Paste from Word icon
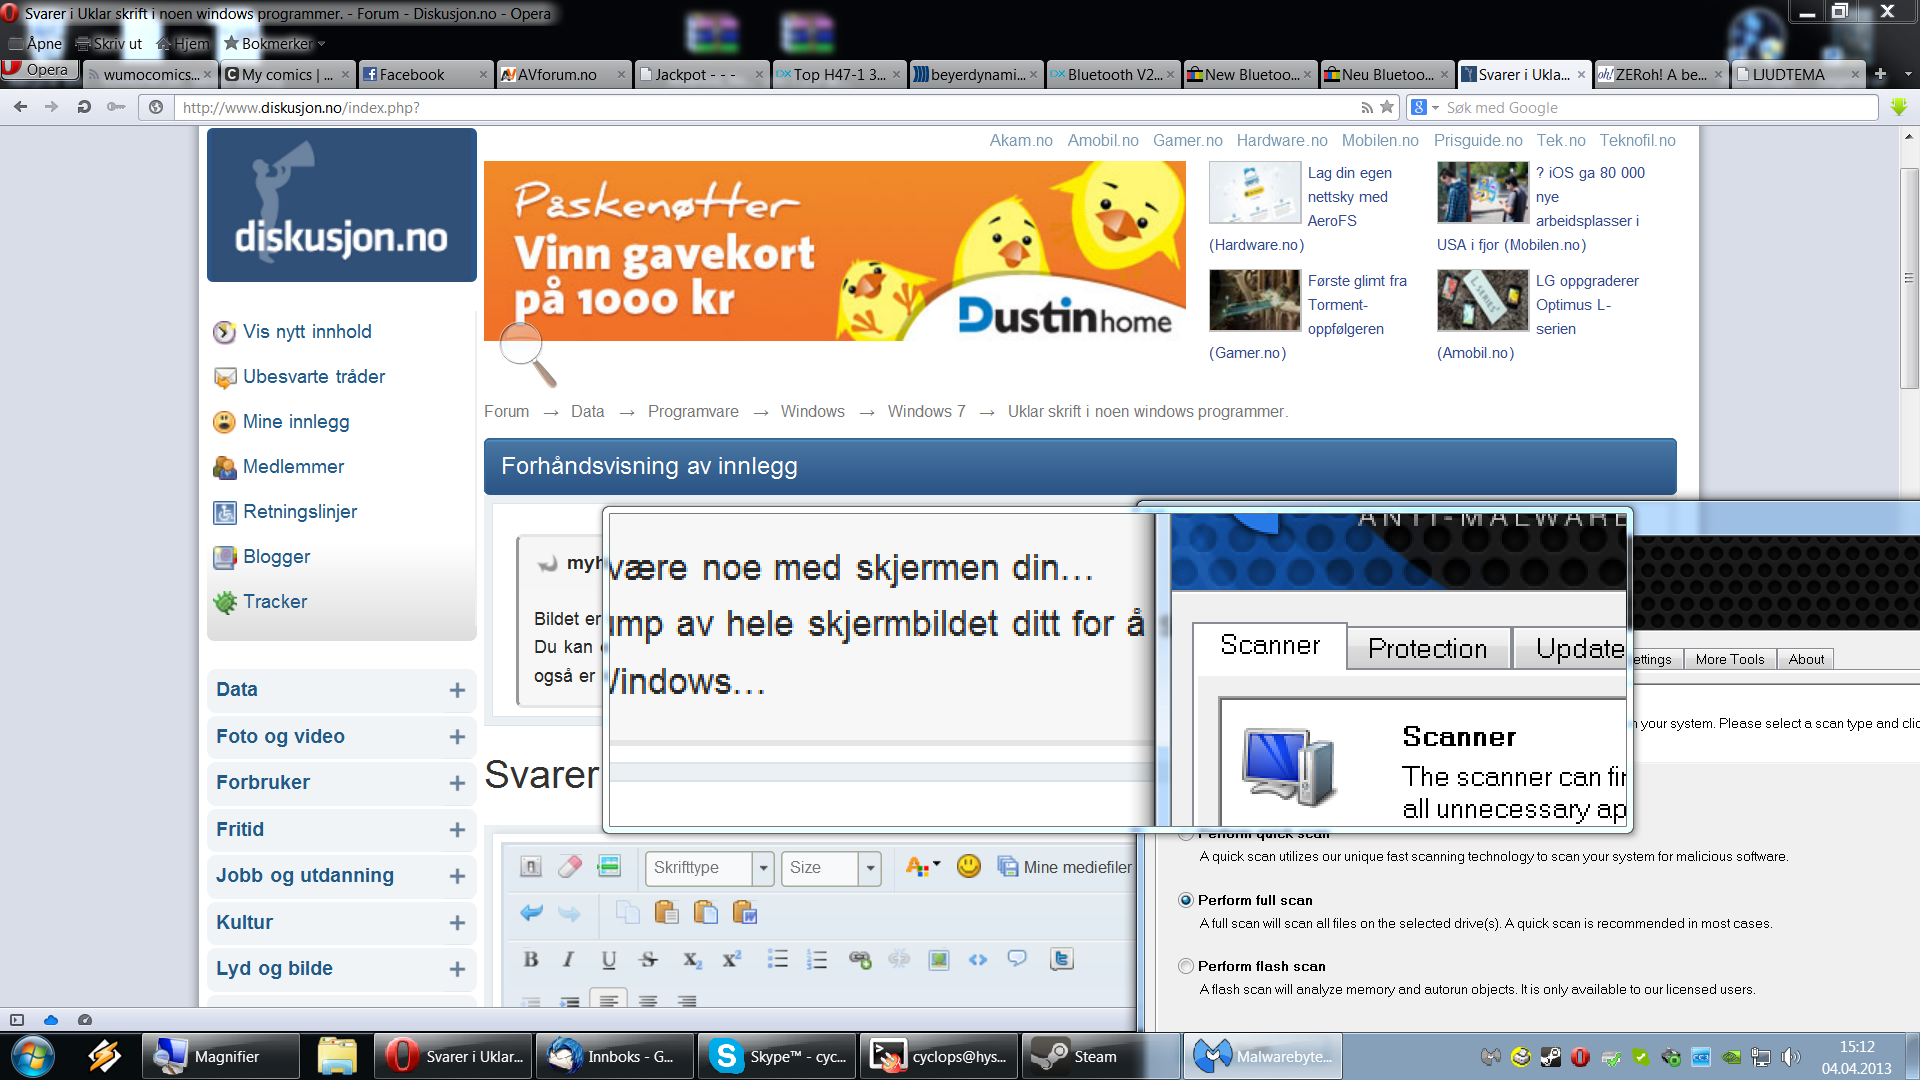The image size is (1920, 1080). [744, 912]
